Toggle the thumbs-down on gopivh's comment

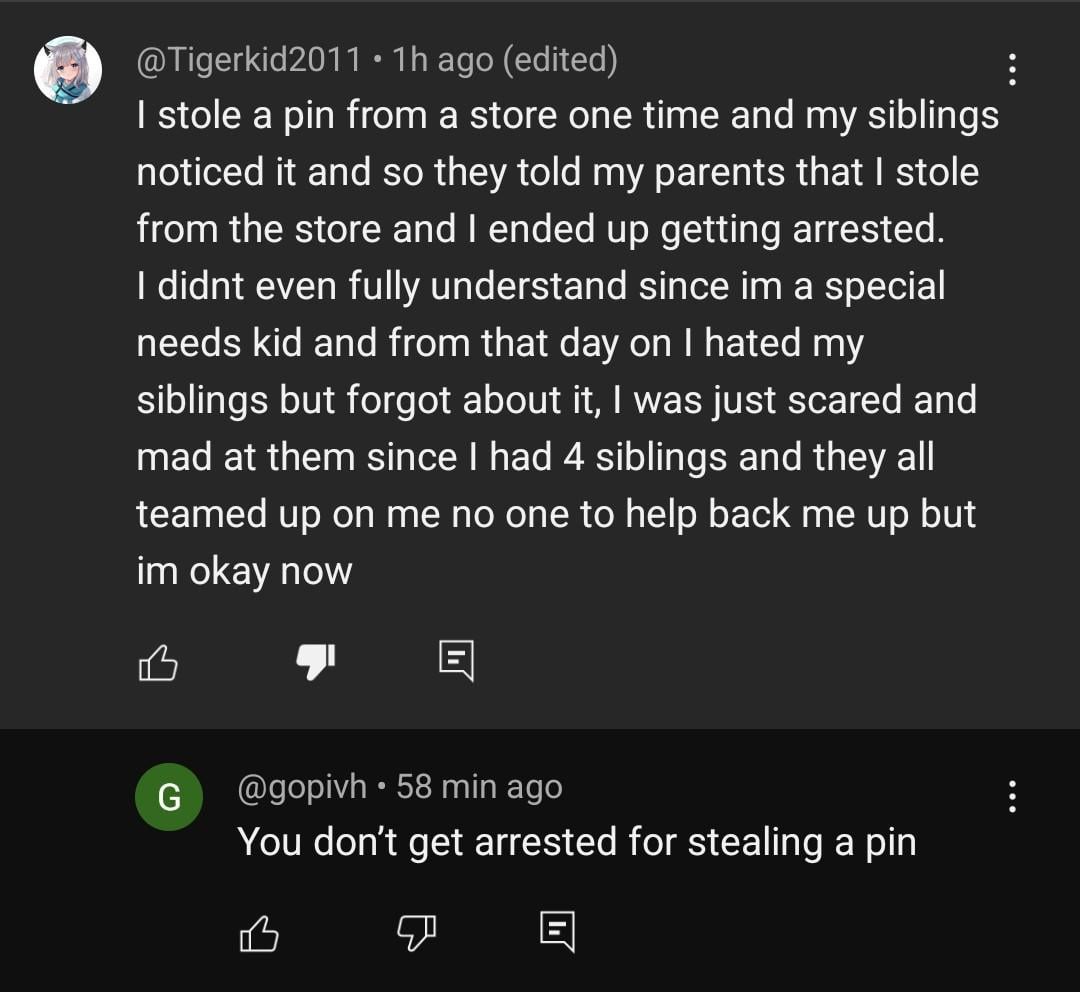point(416,931)
